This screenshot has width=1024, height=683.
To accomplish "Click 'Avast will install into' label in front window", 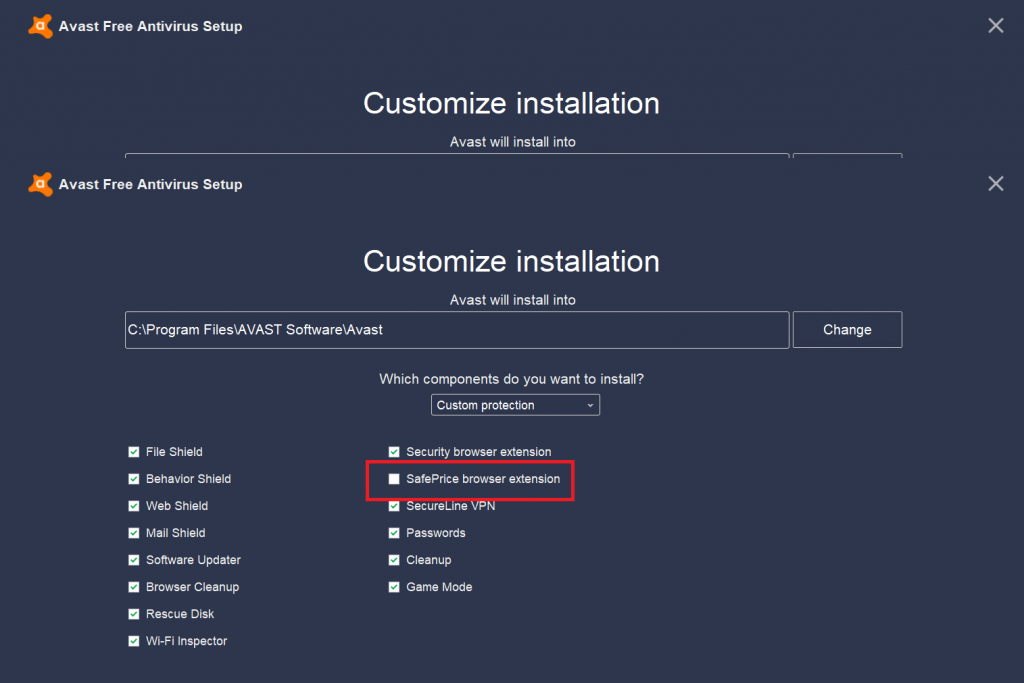I will point(513,300).
